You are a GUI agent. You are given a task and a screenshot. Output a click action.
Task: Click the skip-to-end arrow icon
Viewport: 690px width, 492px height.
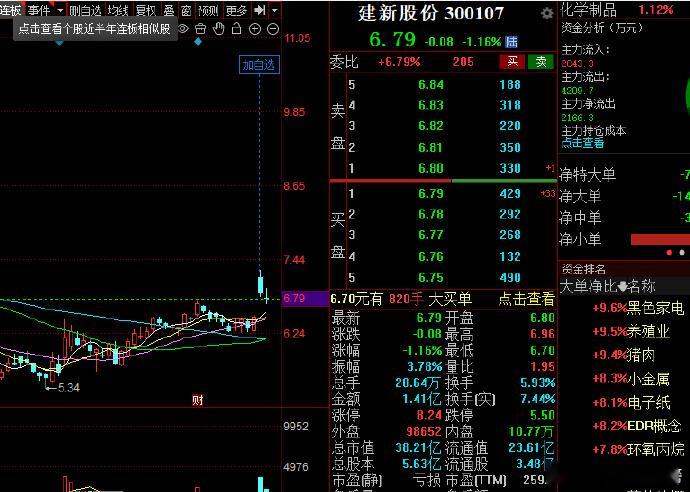[x=260, y=10]
